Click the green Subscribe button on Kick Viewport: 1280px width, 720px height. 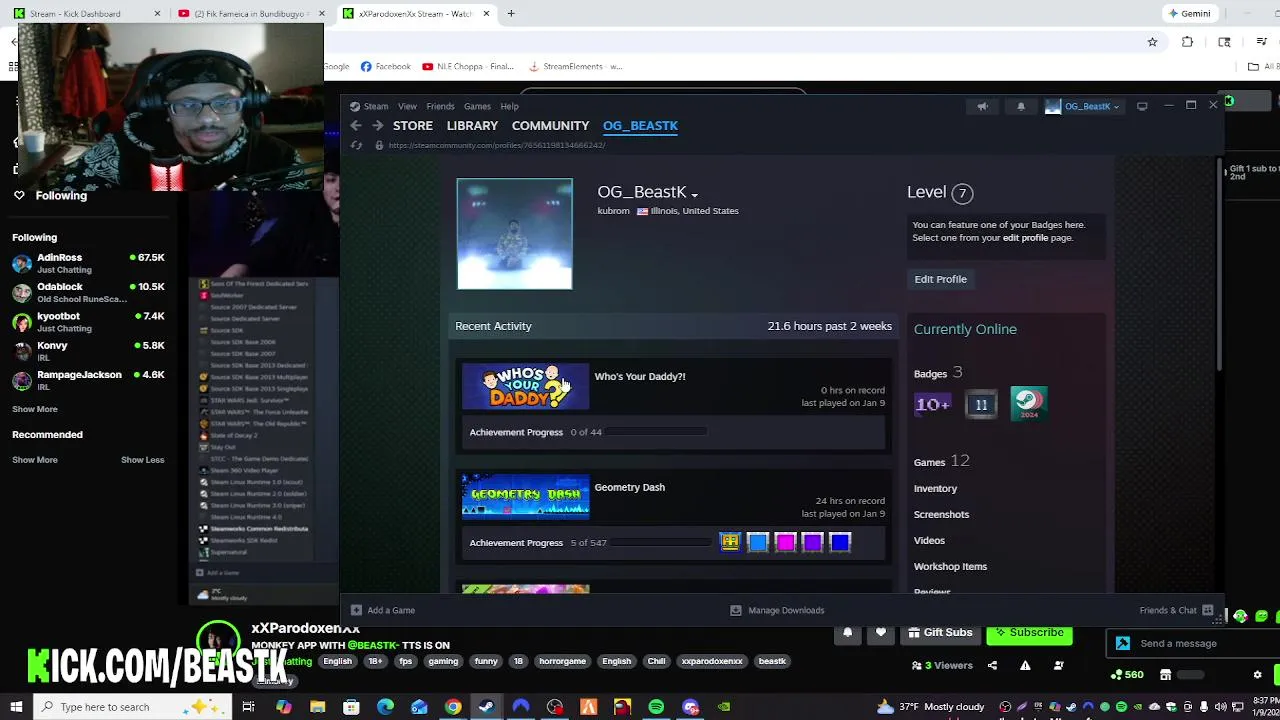tap(1029, 633)
